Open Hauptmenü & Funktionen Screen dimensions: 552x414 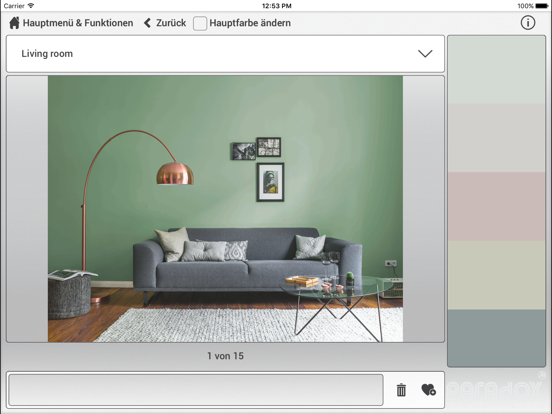coord(71,23)
